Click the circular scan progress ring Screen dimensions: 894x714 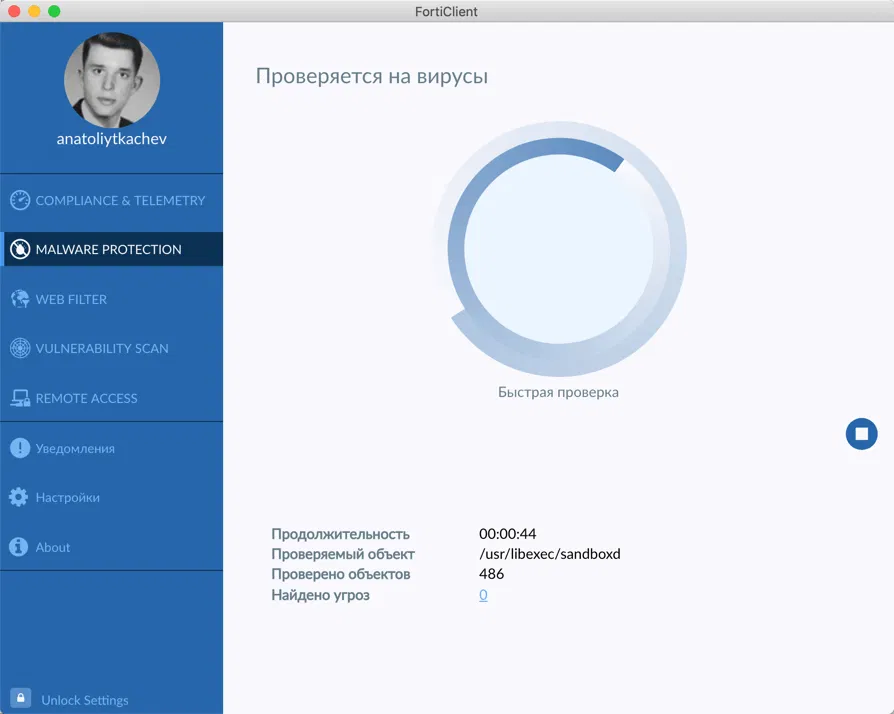(559, 249)
